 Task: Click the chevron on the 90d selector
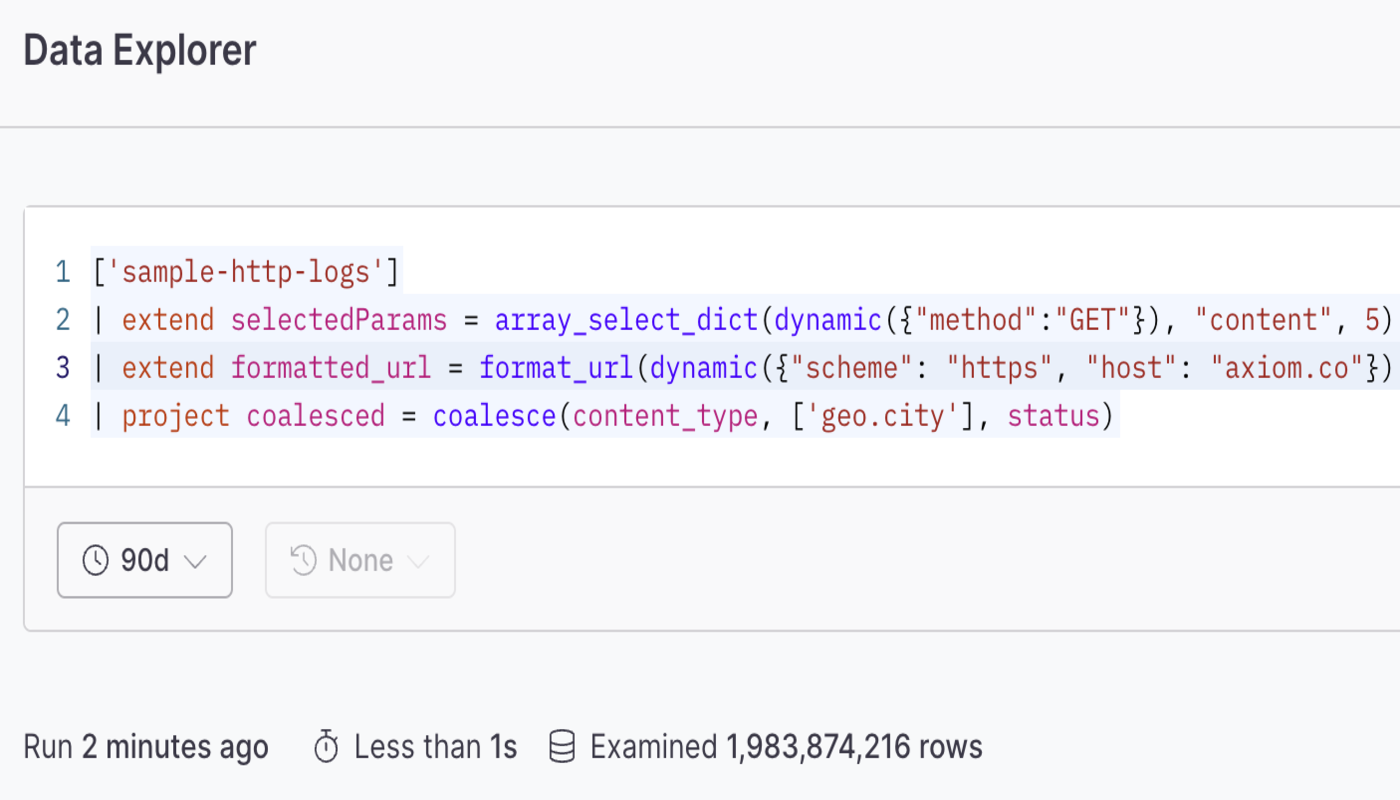click(x=196, y=560)
